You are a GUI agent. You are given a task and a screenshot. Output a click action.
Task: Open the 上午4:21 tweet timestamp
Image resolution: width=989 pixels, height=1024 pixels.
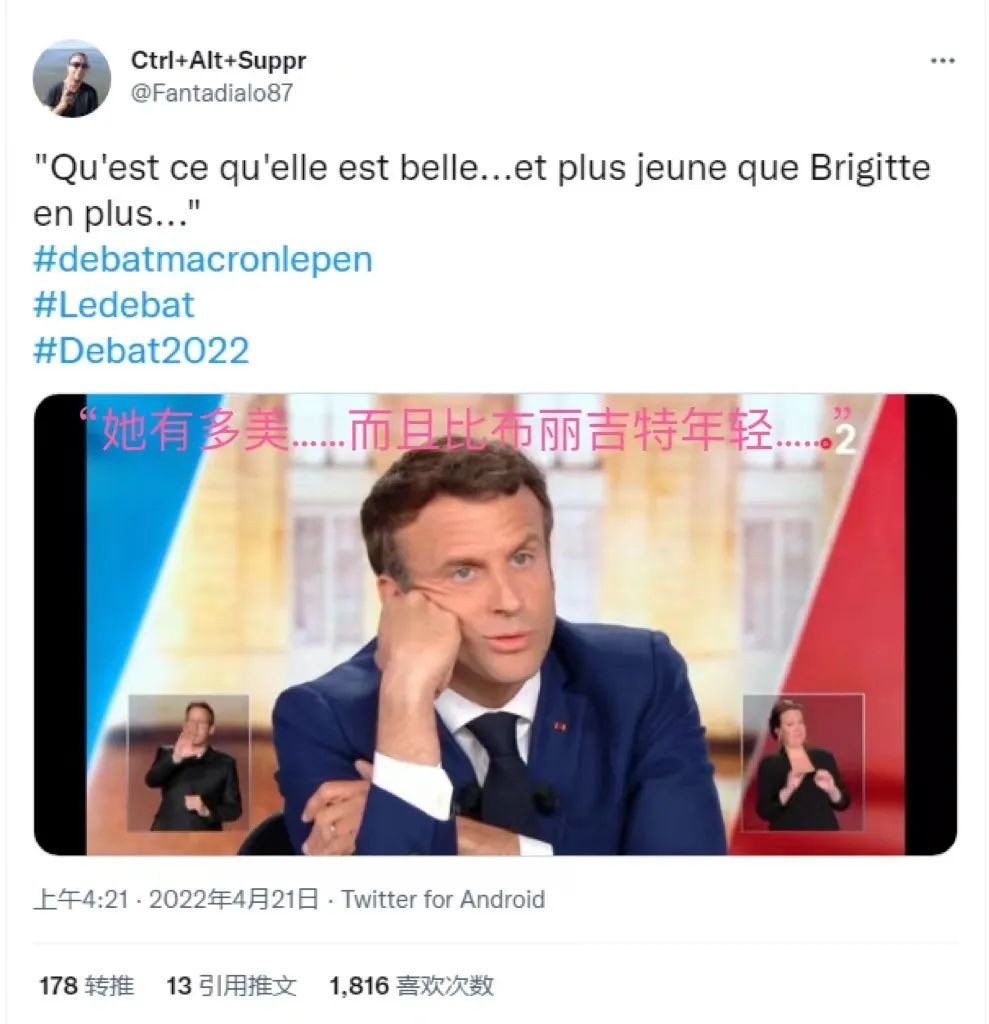(x=81, y=900)
